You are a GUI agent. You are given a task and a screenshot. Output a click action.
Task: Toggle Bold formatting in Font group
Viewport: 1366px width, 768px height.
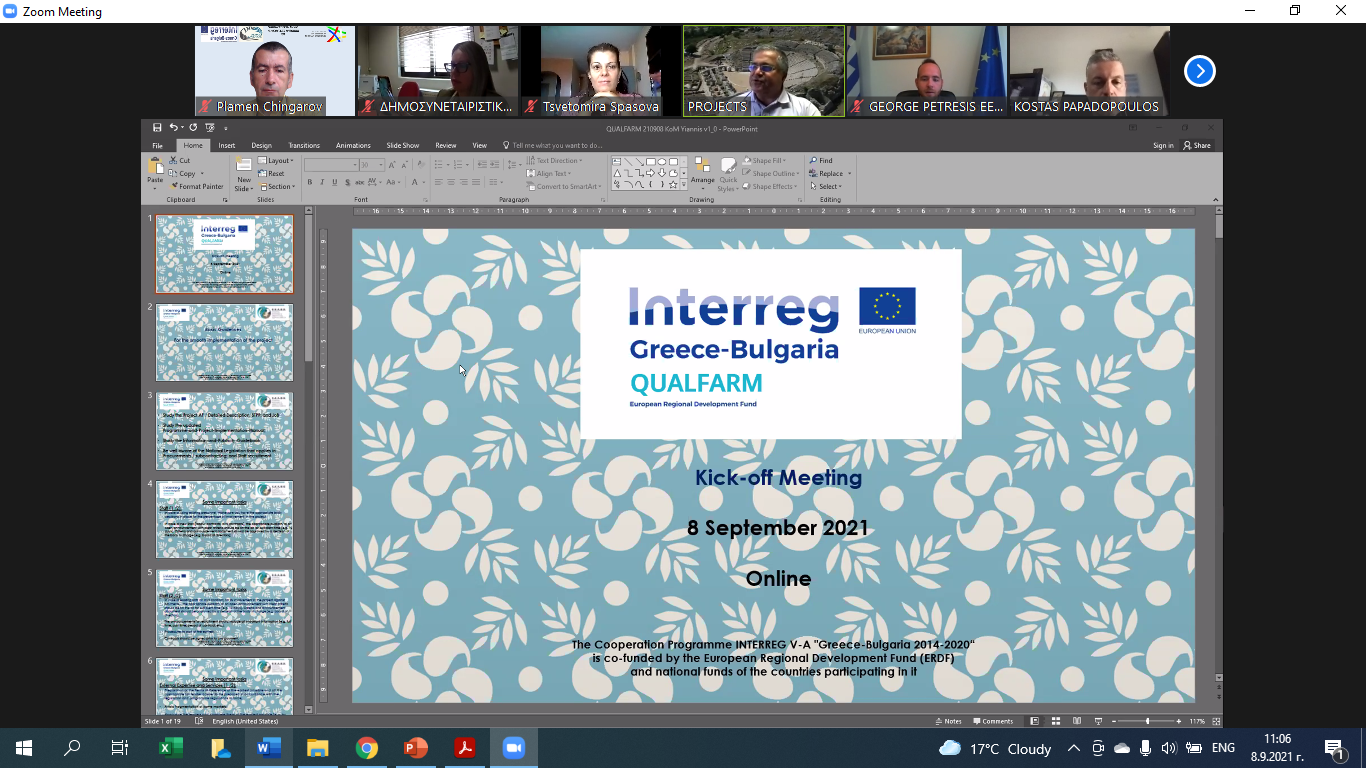(309, 182)
